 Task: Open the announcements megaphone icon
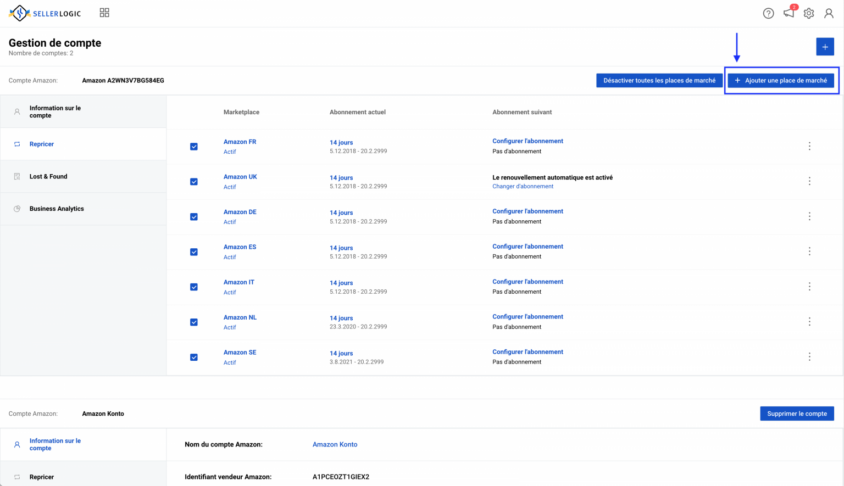pos(789,12)
